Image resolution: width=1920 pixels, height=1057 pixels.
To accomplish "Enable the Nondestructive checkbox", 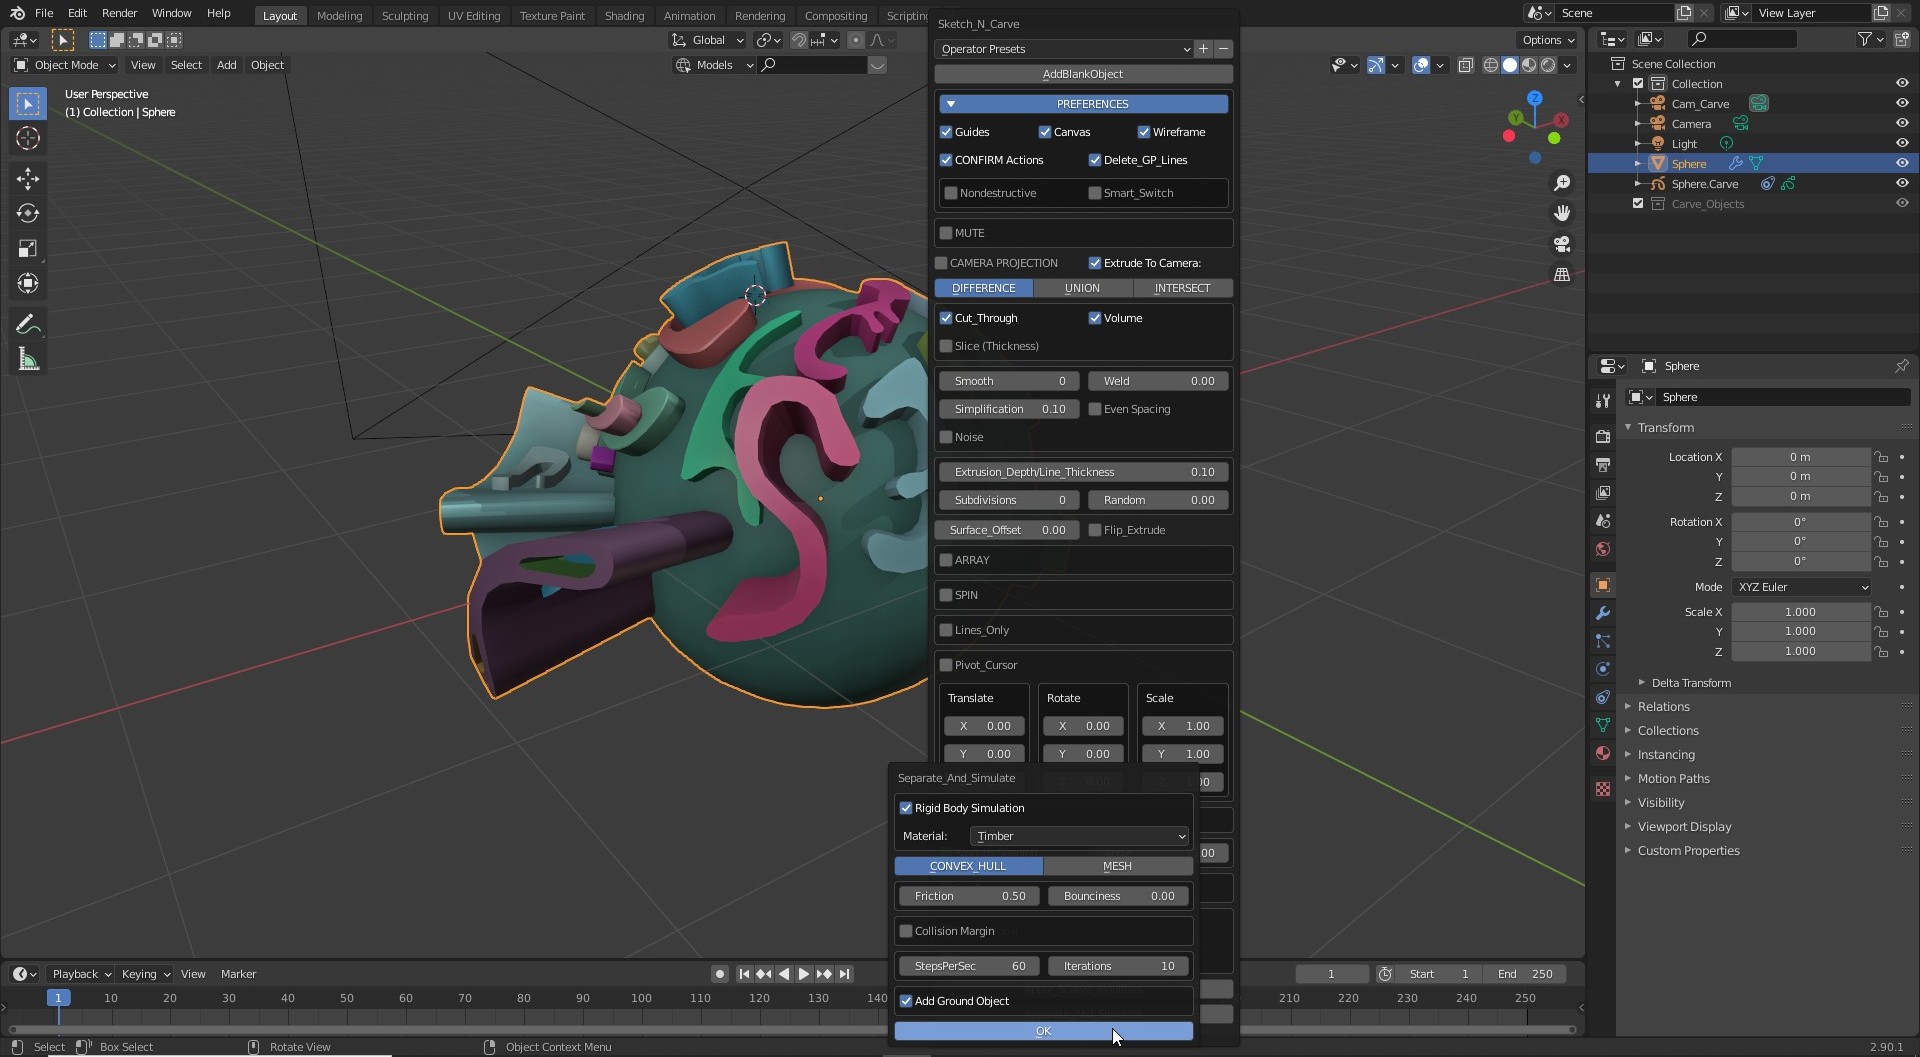I will pyautogui.click(x=951, y=193).
